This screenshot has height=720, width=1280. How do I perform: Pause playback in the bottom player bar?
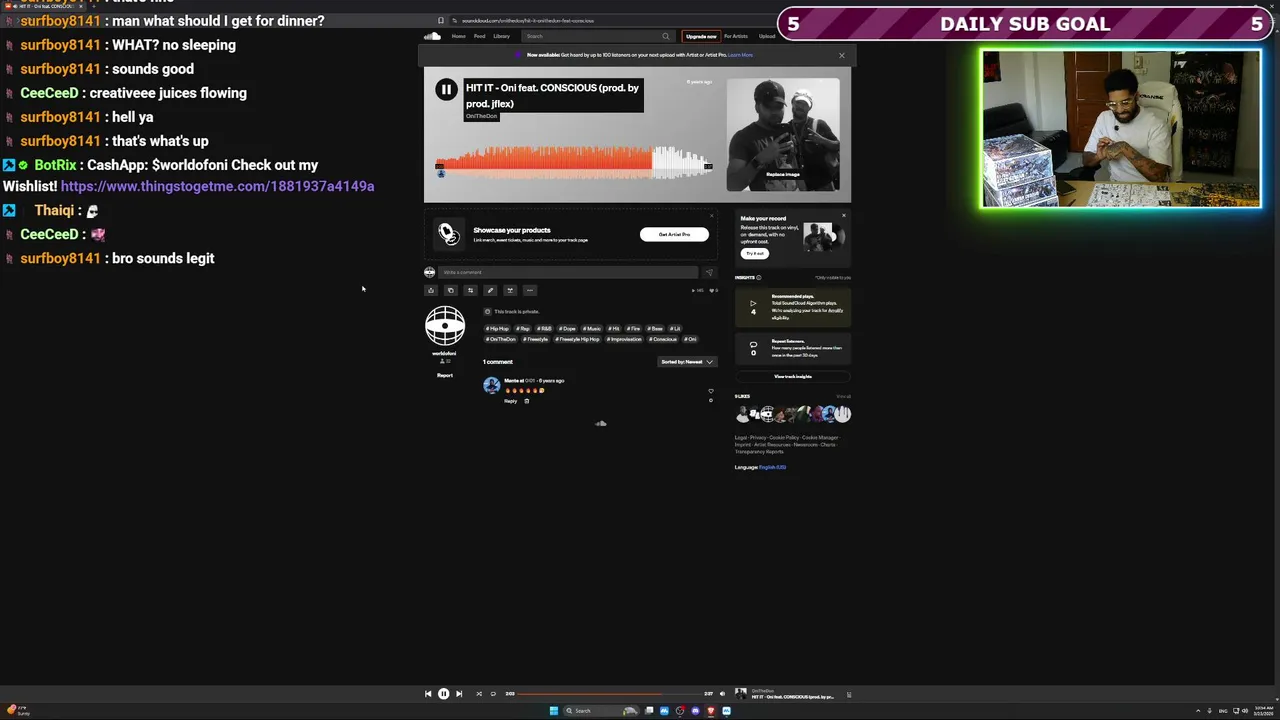coord(443,694)
